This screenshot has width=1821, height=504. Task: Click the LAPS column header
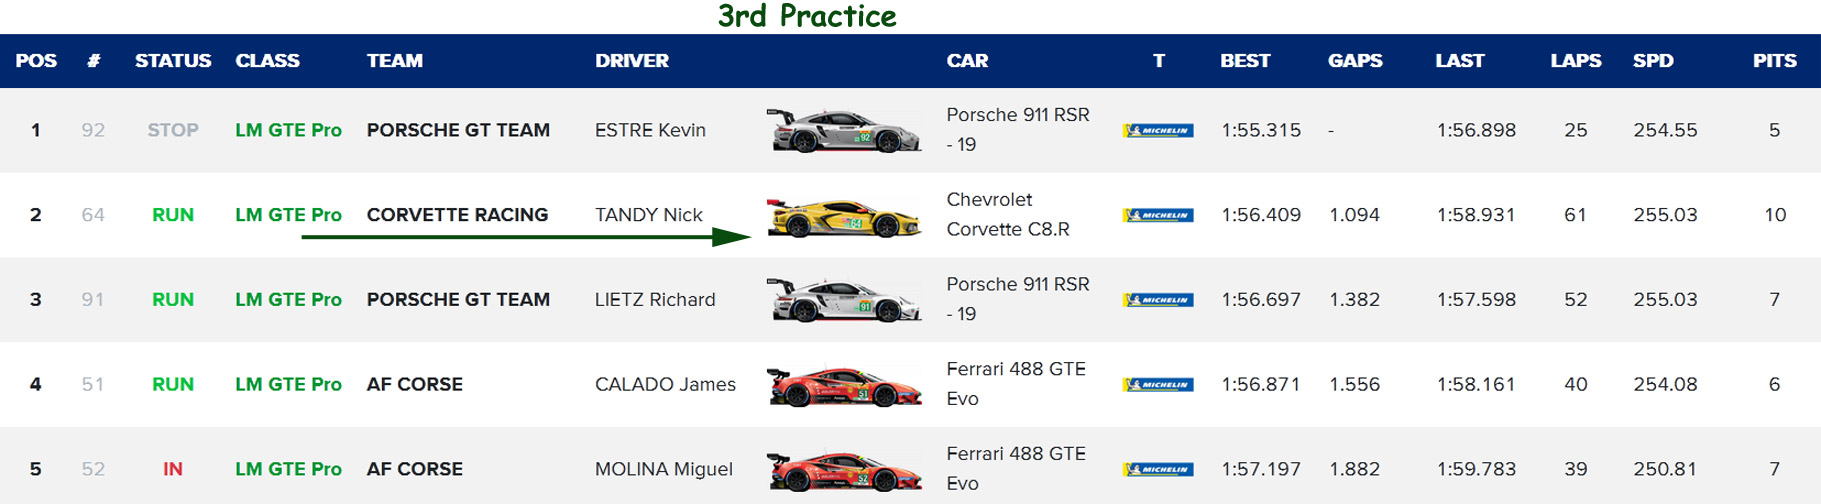(1575, 61)
